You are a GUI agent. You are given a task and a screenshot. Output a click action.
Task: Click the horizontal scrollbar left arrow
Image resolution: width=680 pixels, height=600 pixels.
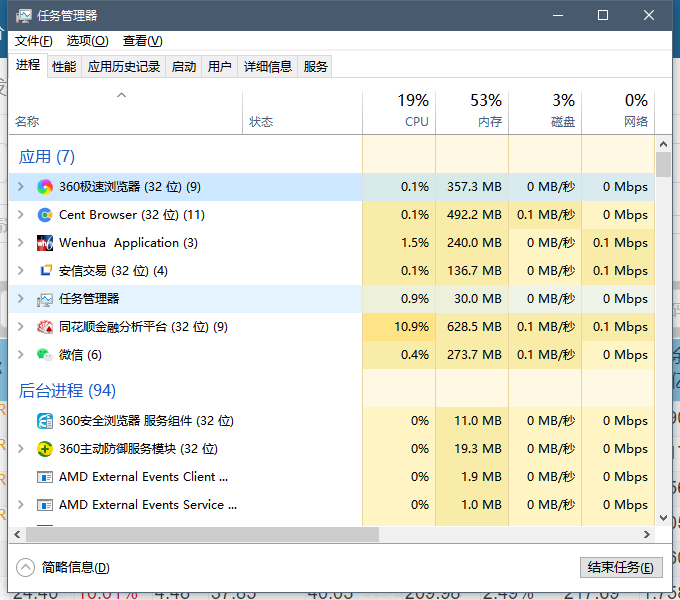tap(17, 535)
